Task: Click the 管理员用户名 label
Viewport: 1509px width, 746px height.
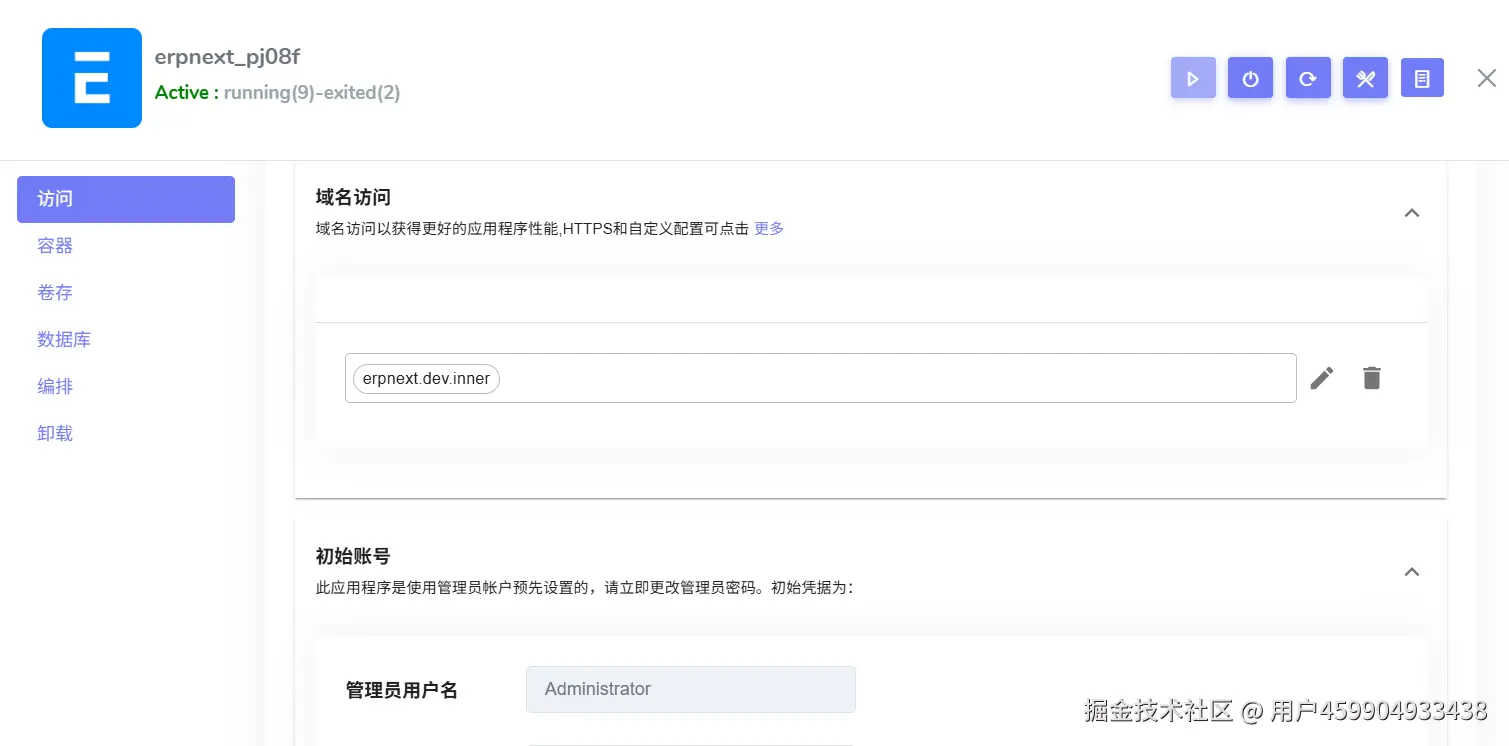Action: [x=402, y=690]
